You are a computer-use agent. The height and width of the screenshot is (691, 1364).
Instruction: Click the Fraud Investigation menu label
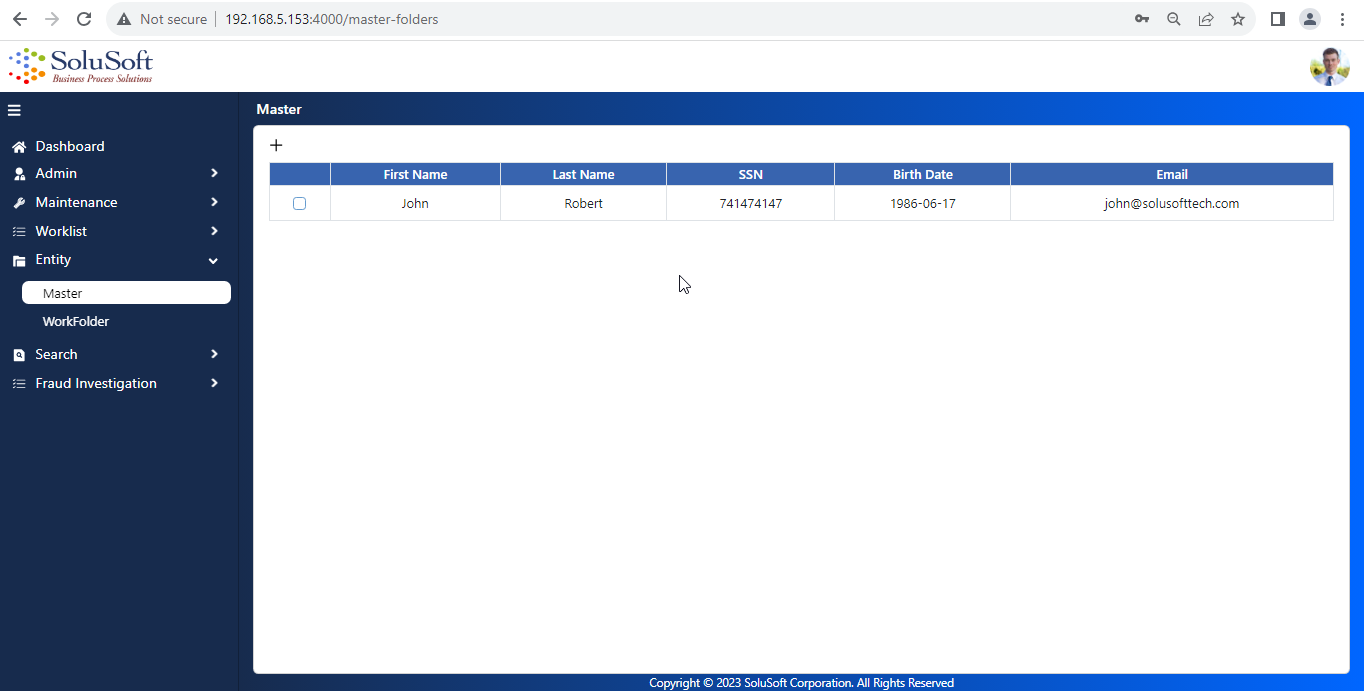pyautogui.click(x=96, y=383)
